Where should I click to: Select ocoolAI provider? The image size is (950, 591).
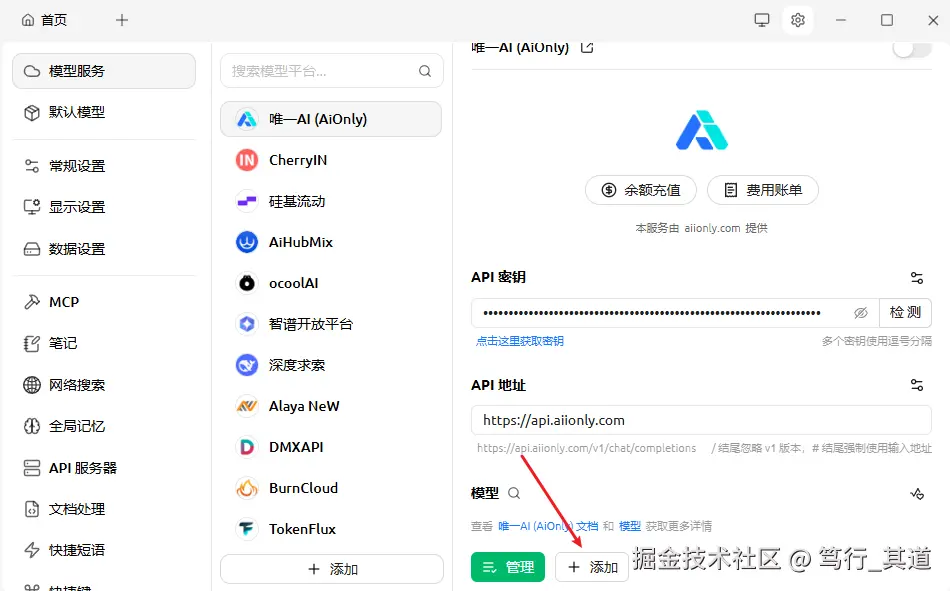tap(331, 283)
